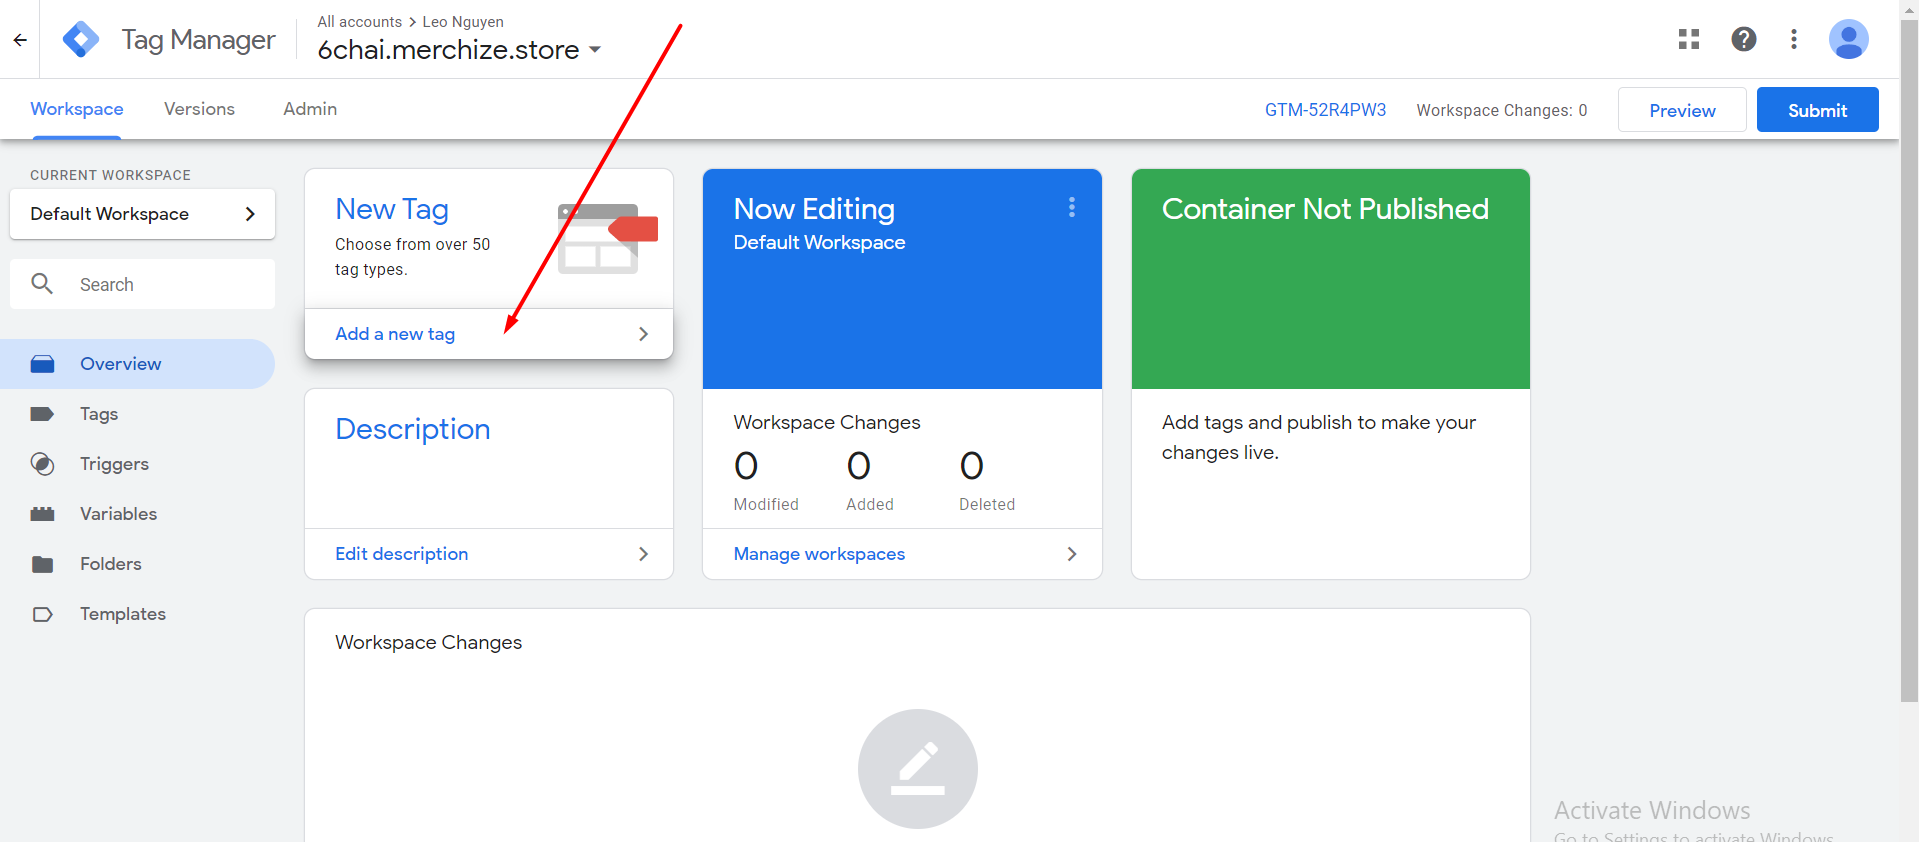This screenshot has width=1919, height=842.
Task: Focus the sidebar Search field
Action: coord(142,284)
